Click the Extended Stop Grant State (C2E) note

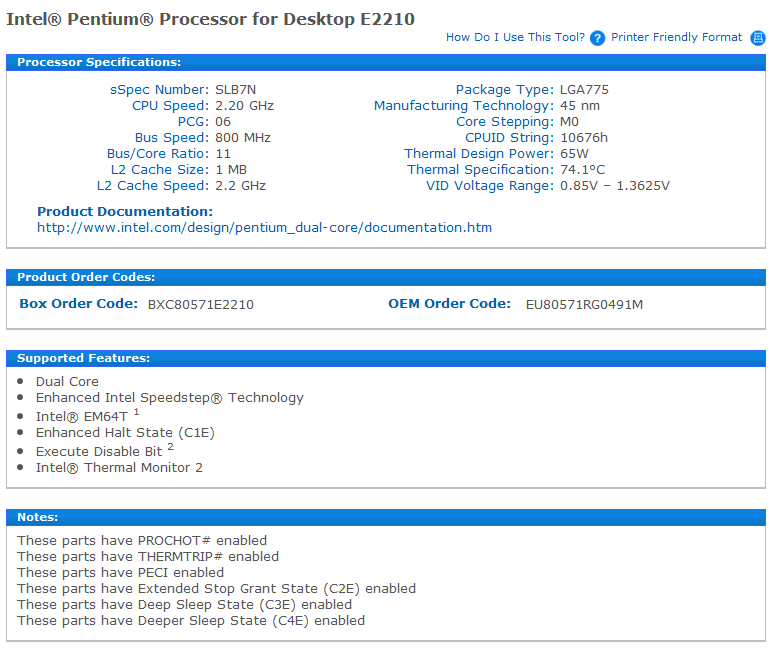coord(217,589)
